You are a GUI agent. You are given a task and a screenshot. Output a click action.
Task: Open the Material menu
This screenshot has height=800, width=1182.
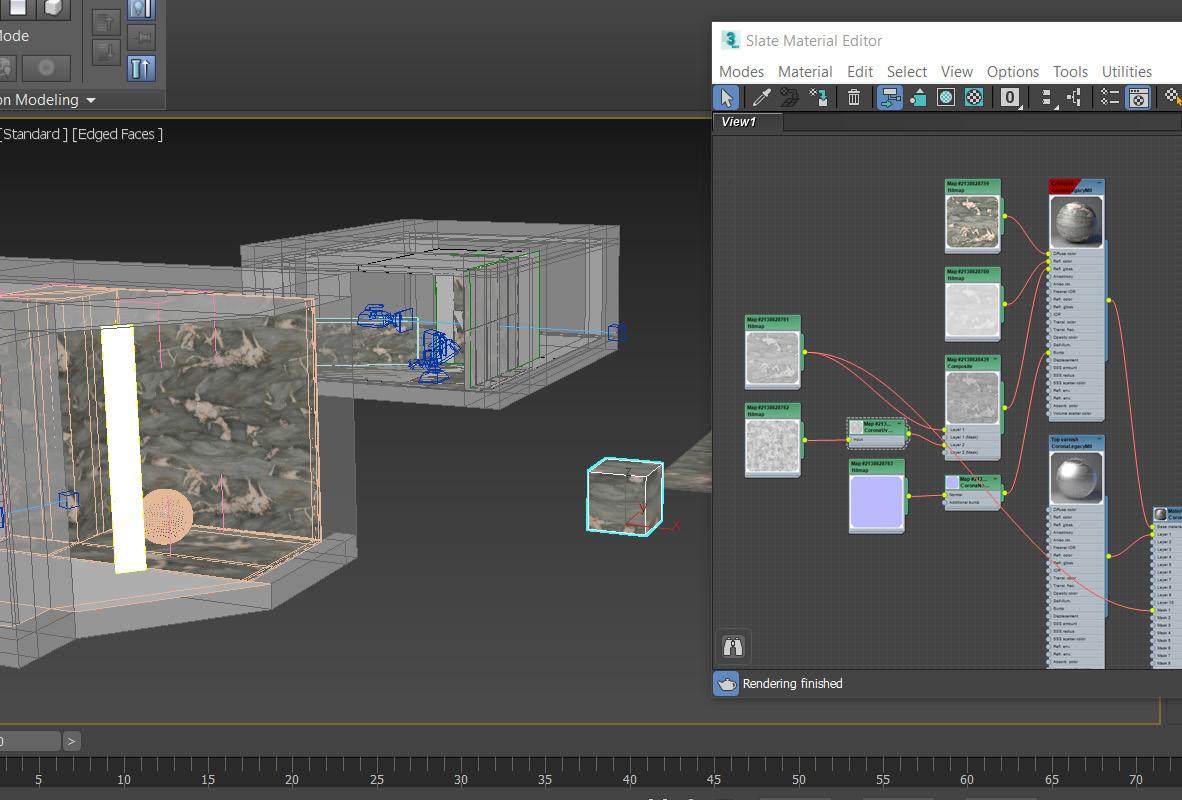(804, 72)
